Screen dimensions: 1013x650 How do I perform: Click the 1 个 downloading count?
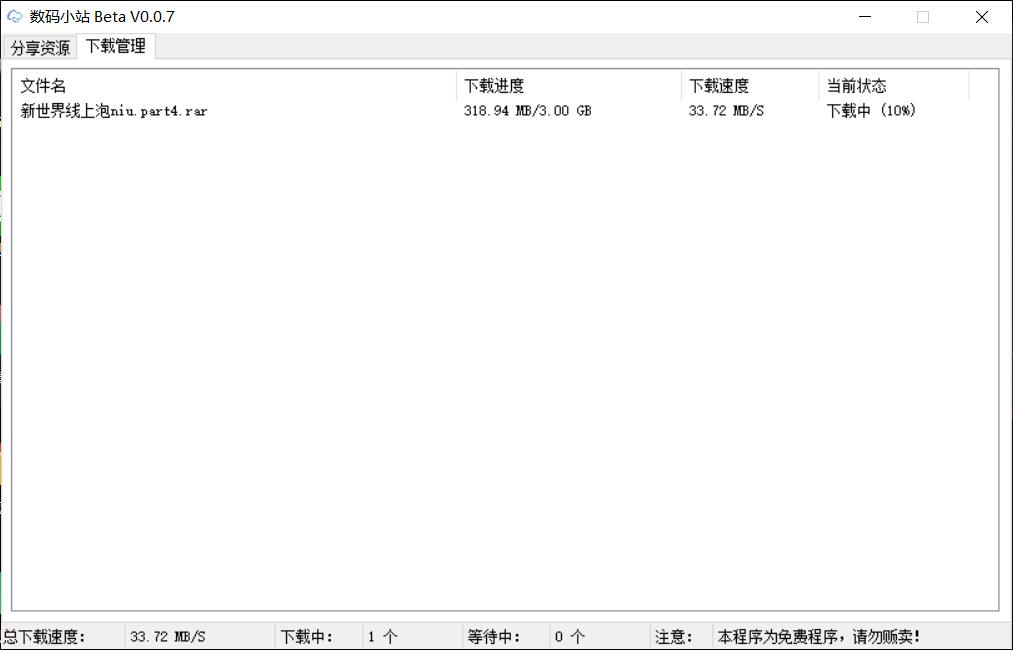click(x=382, y=636)
